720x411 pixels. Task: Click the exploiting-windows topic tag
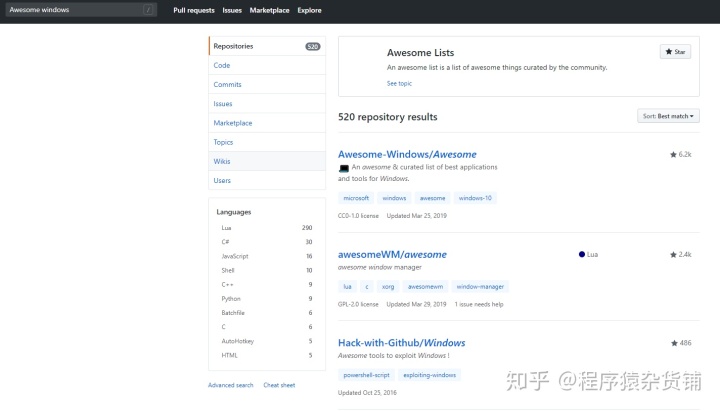(429, 375)
